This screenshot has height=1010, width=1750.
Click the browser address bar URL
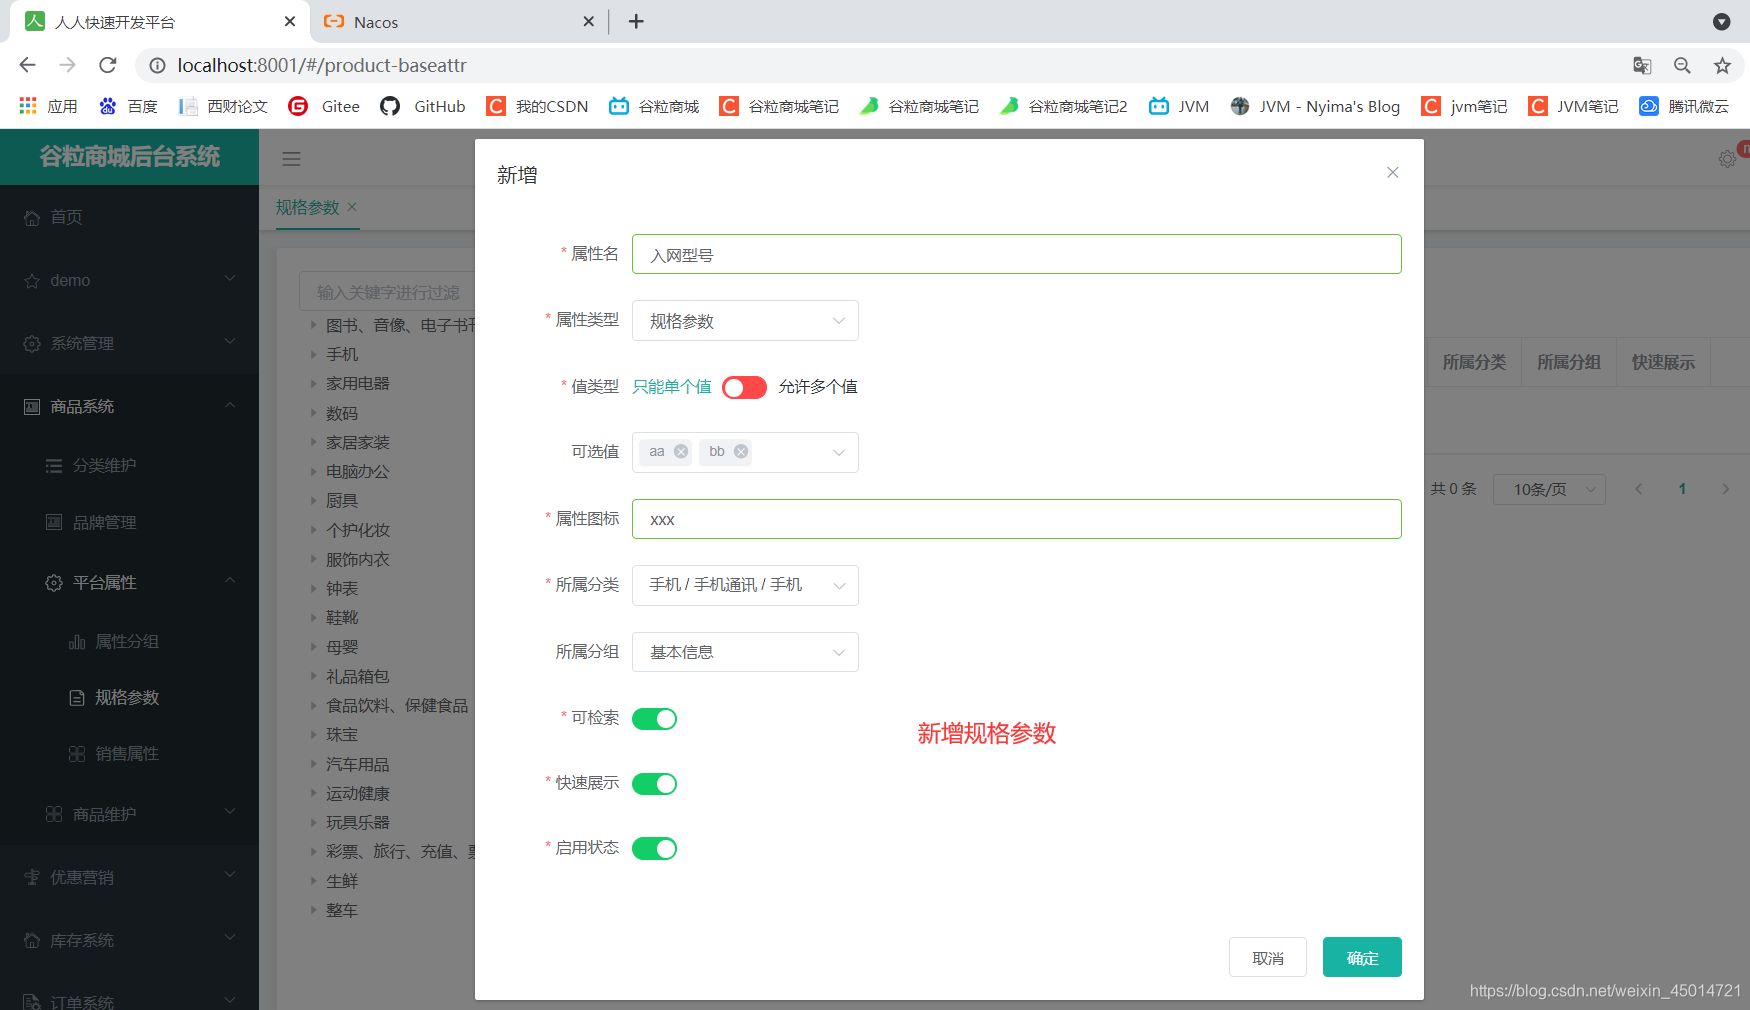(x=322, y=65)
